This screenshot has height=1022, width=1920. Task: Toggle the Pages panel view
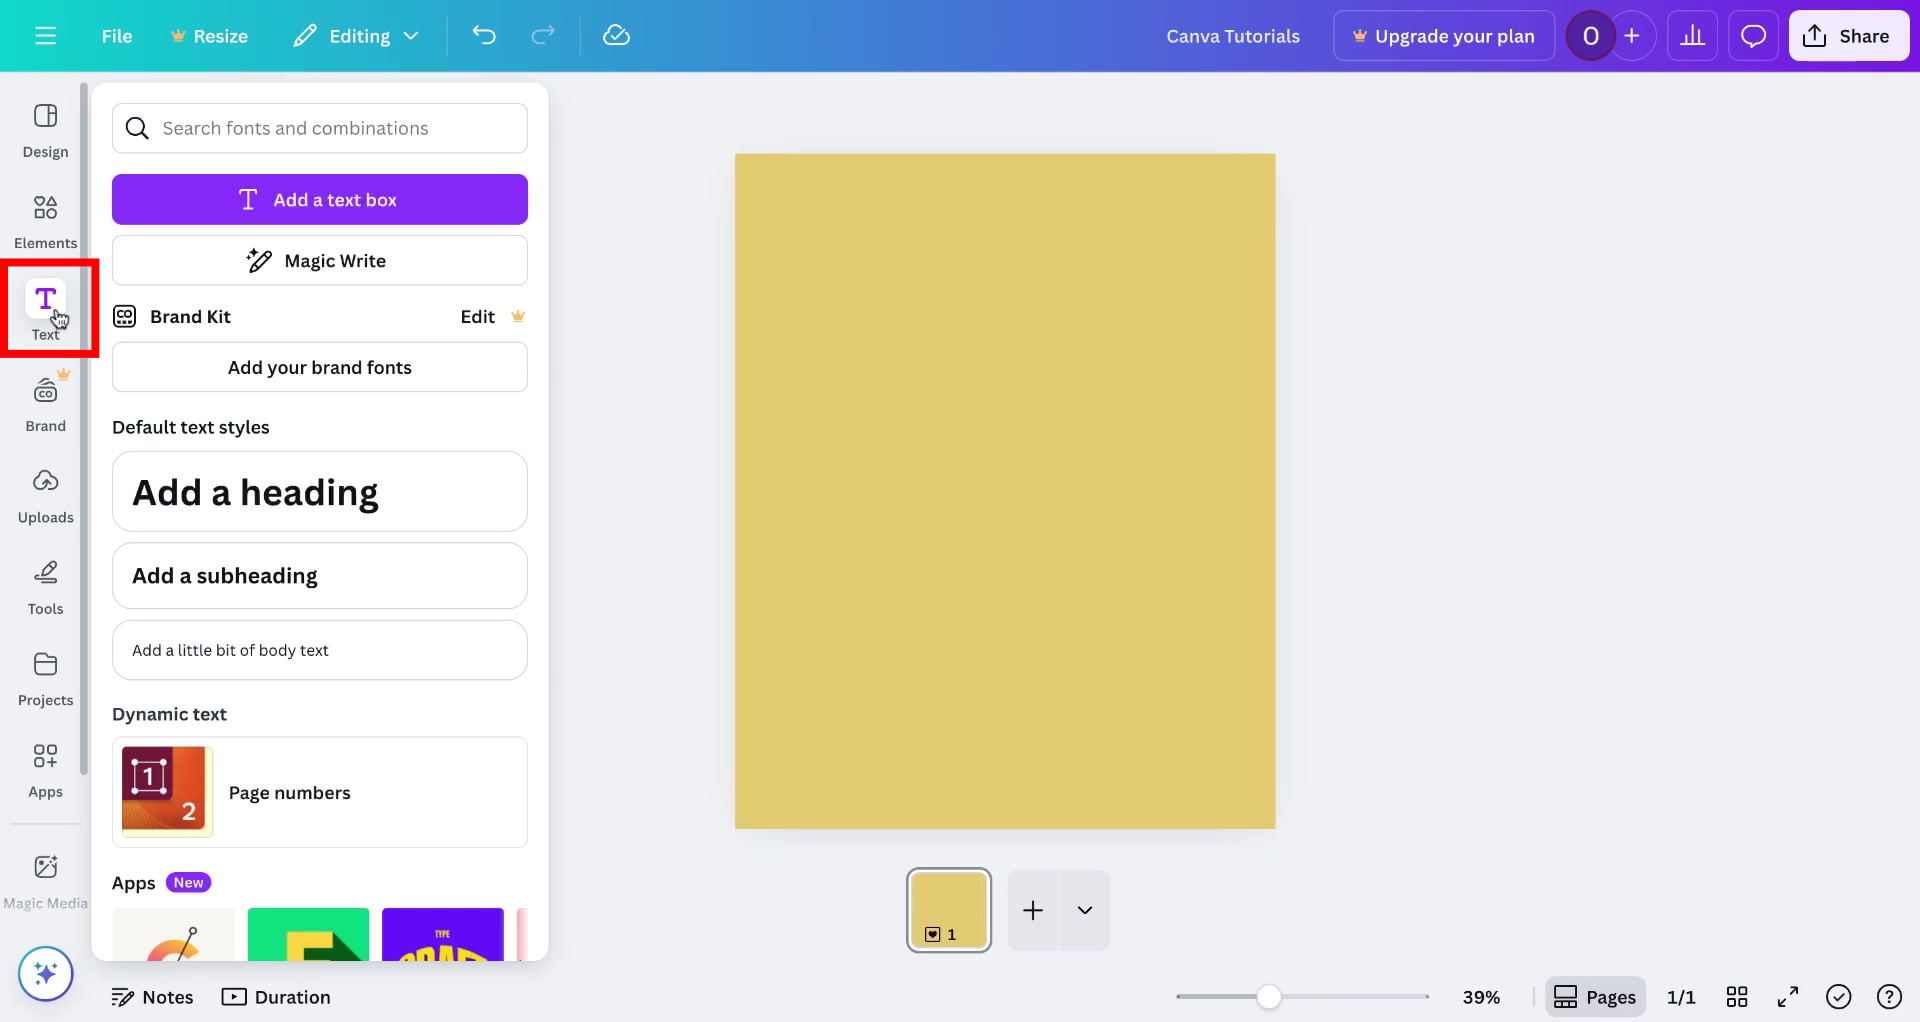pyautogui.click(x=1596, y=996)
